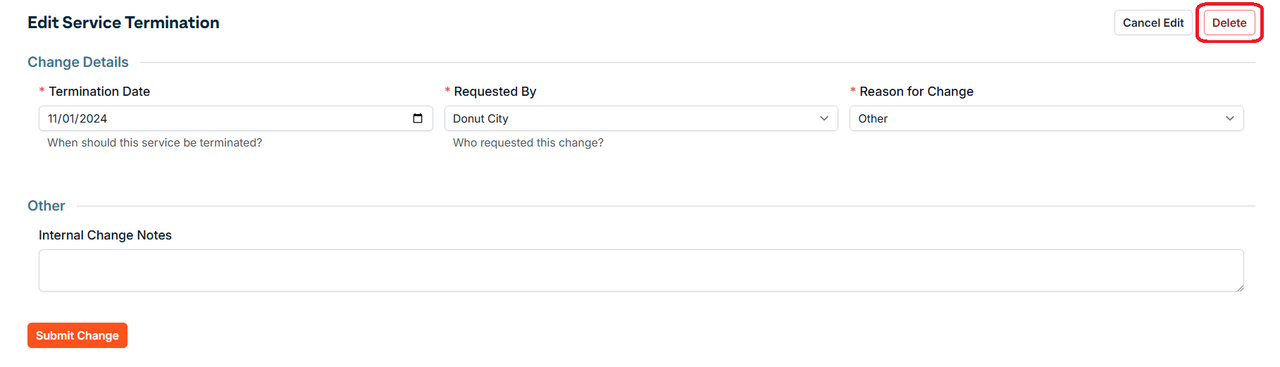1280x367 pixels.
Task: Open the calendar picker icon in Termination Date
Action: [x=418, y=118]
